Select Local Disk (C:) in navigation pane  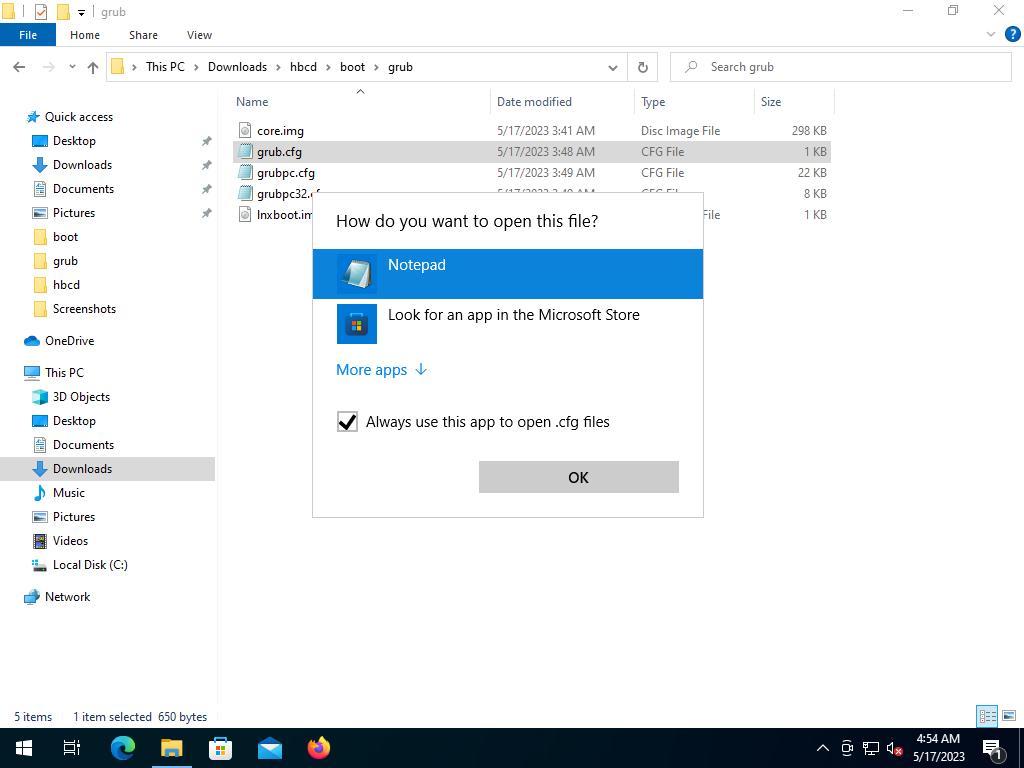(x=90, y=565)
